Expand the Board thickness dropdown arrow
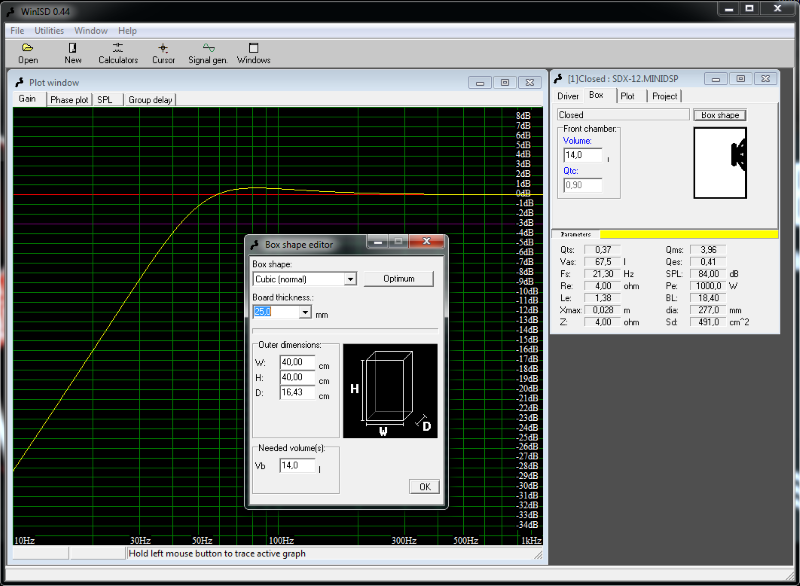Image resolution: width=800 pixels, height=586 pixels. point(305,312)
